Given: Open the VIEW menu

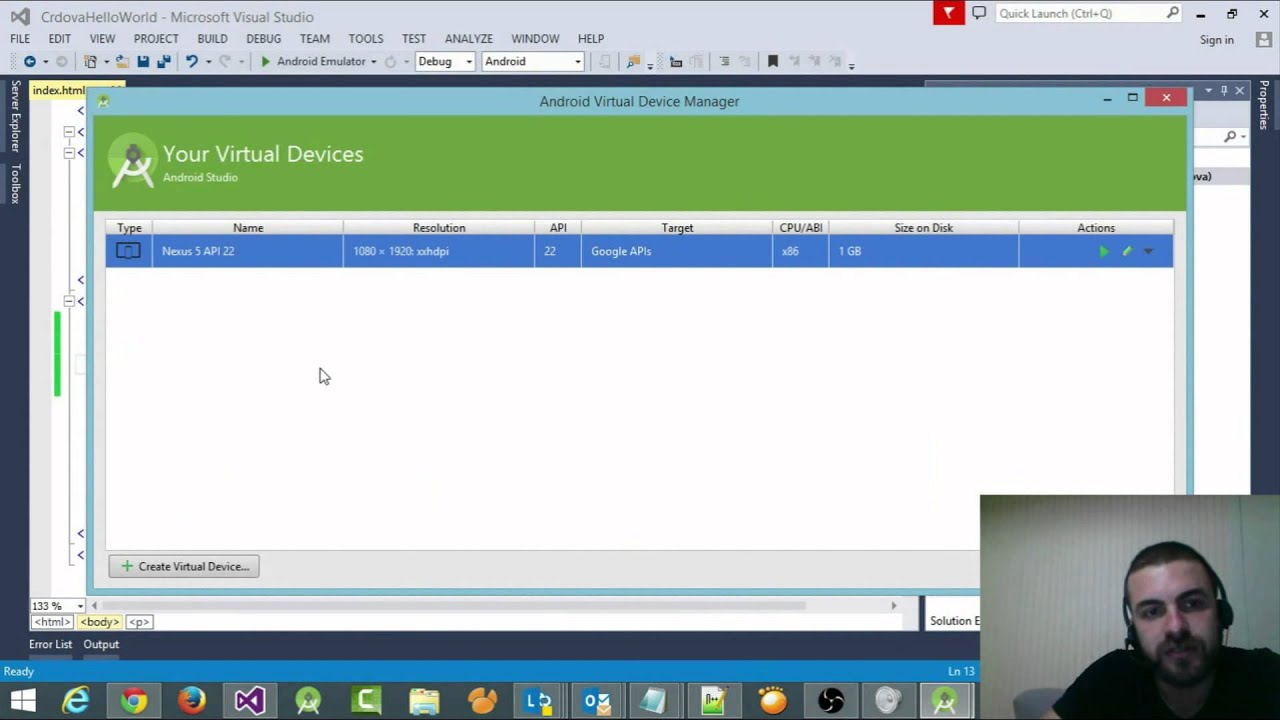Looking at the screenshot, I should pos(102,39).
